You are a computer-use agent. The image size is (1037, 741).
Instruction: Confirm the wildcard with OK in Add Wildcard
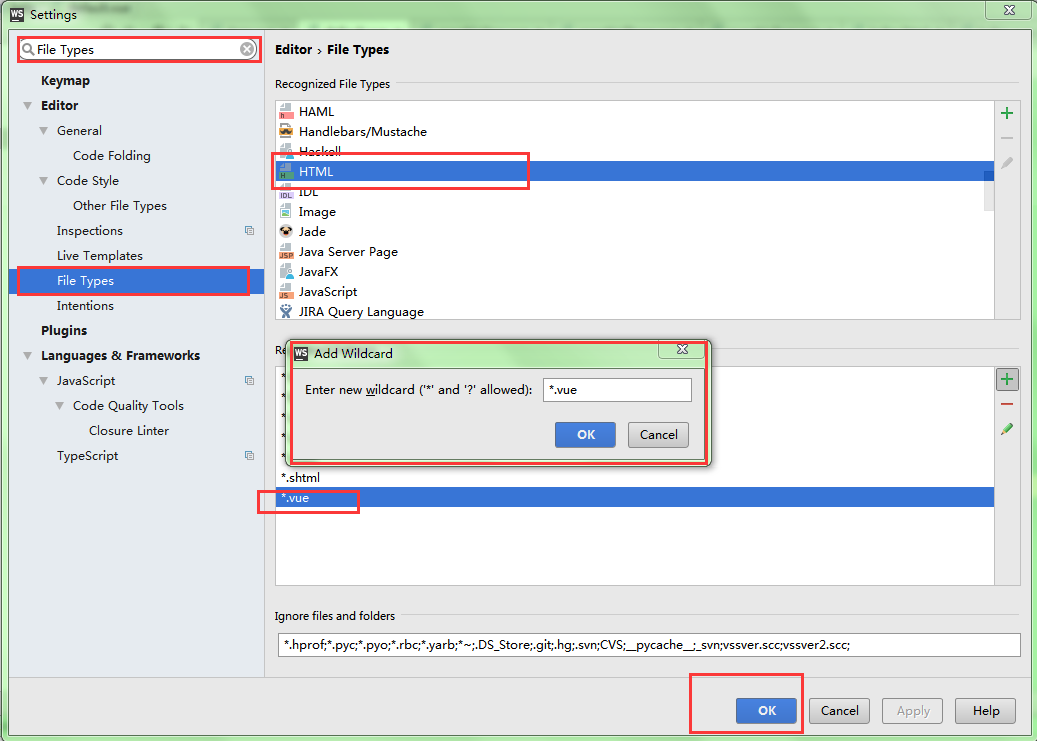(585, 435)
